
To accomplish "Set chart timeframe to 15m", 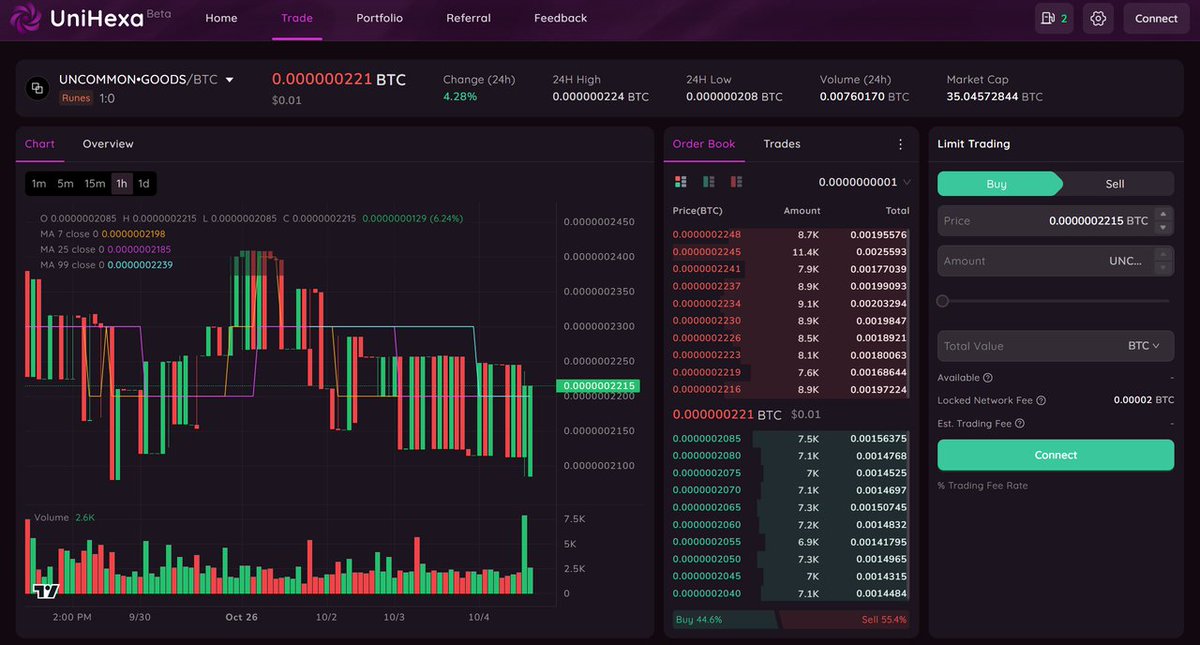I will (95, 184).
